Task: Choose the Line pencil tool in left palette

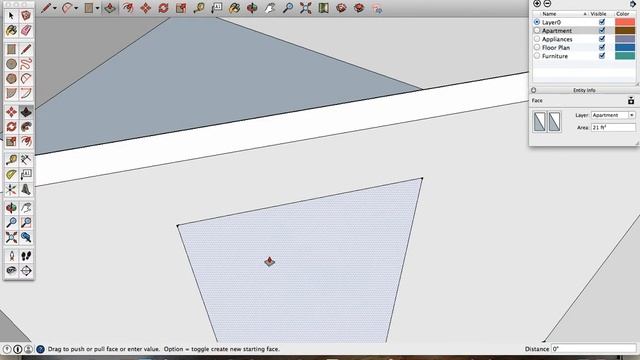Action: click(26, 49)
